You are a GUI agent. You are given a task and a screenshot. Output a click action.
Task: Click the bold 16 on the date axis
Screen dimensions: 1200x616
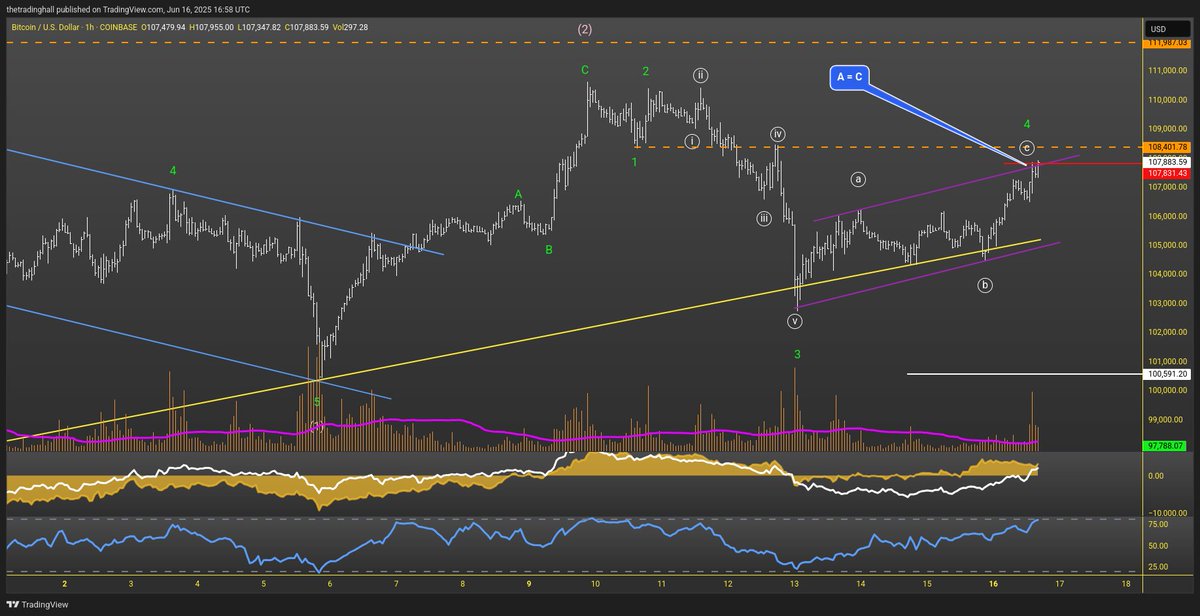[x=993, y=583]
